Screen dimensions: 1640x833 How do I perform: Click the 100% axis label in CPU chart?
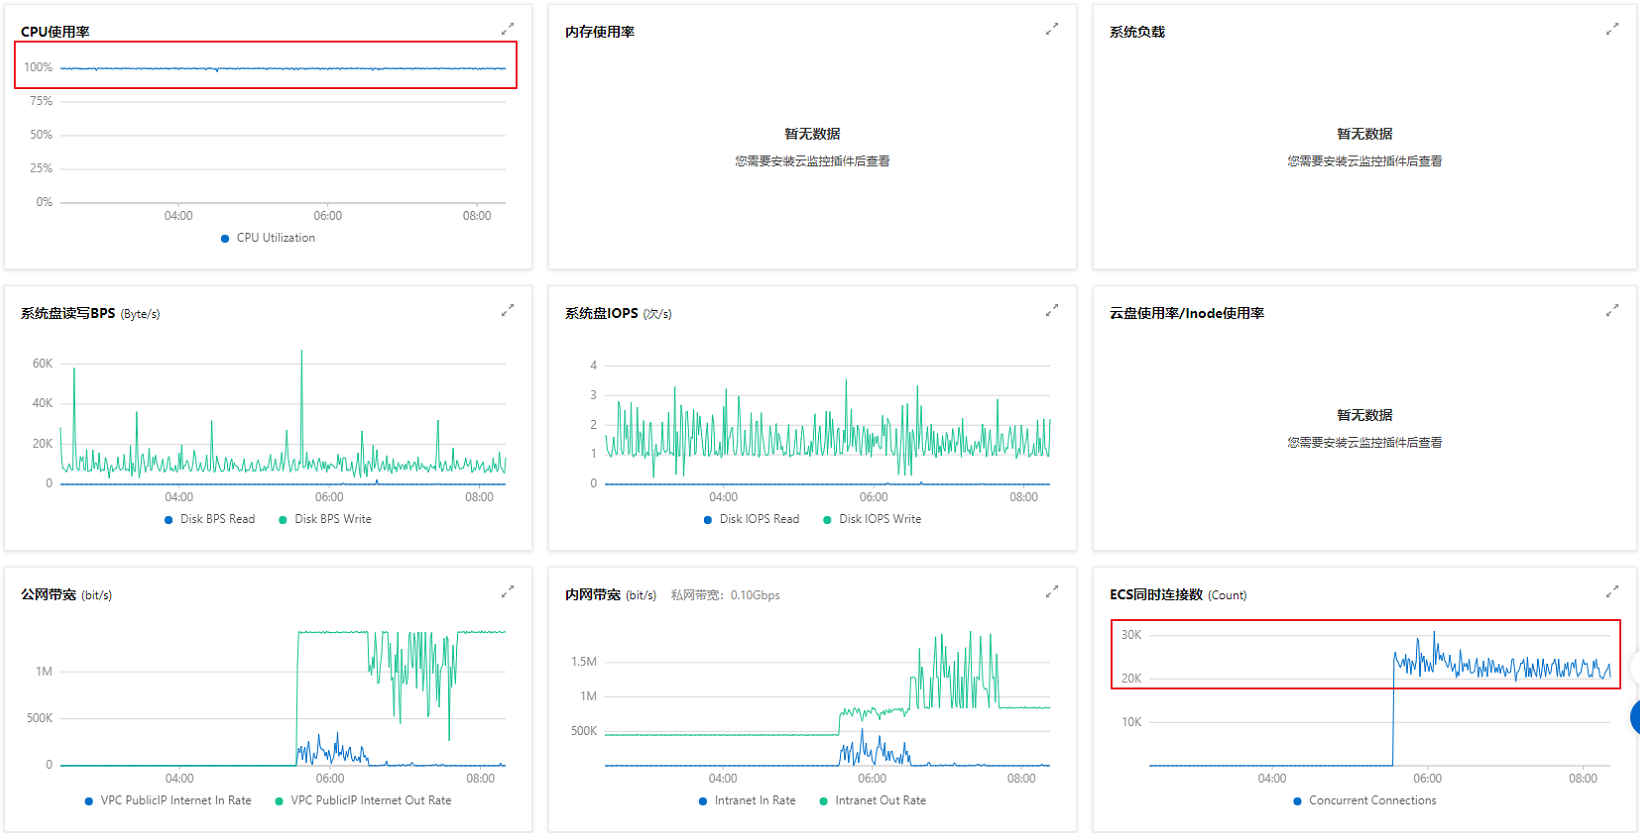coord(38,67)
